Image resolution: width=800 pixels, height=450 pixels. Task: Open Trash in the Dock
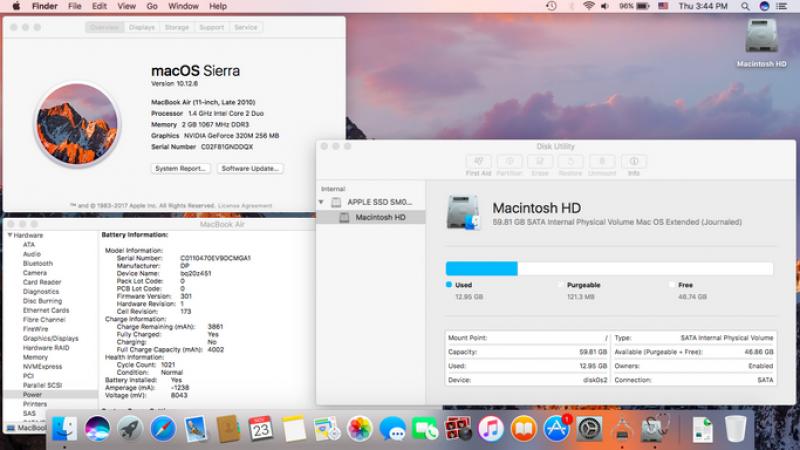point(736,429)
